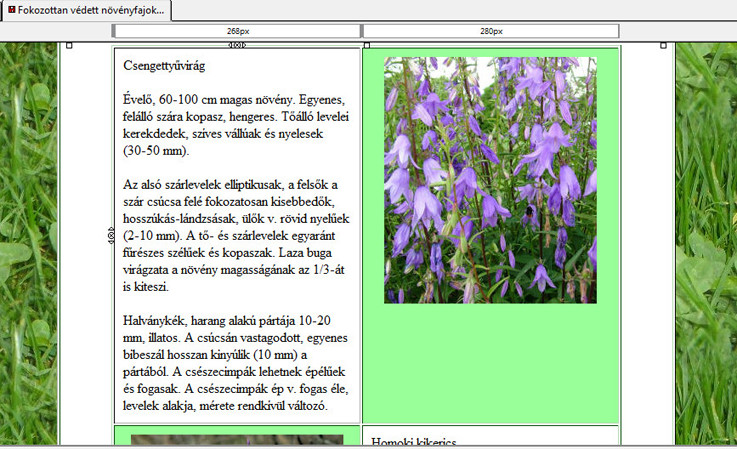Click the column resize handle at table top
The width and height of the screenshot is (737, 449).
[237, 45]
